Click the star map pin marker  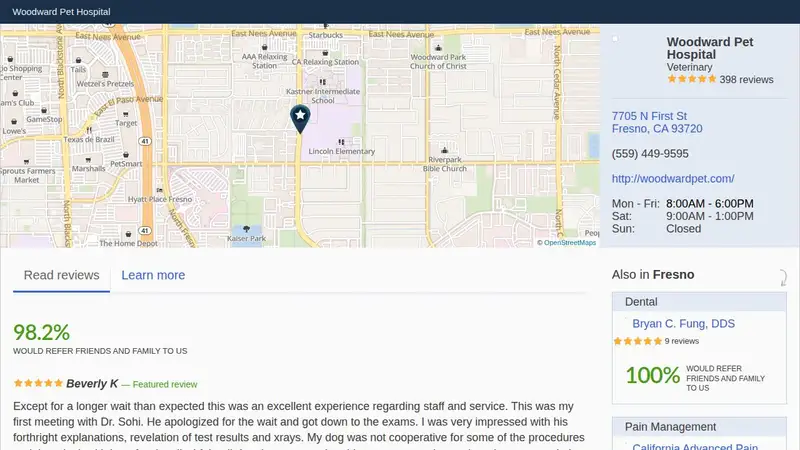(300, 119)
